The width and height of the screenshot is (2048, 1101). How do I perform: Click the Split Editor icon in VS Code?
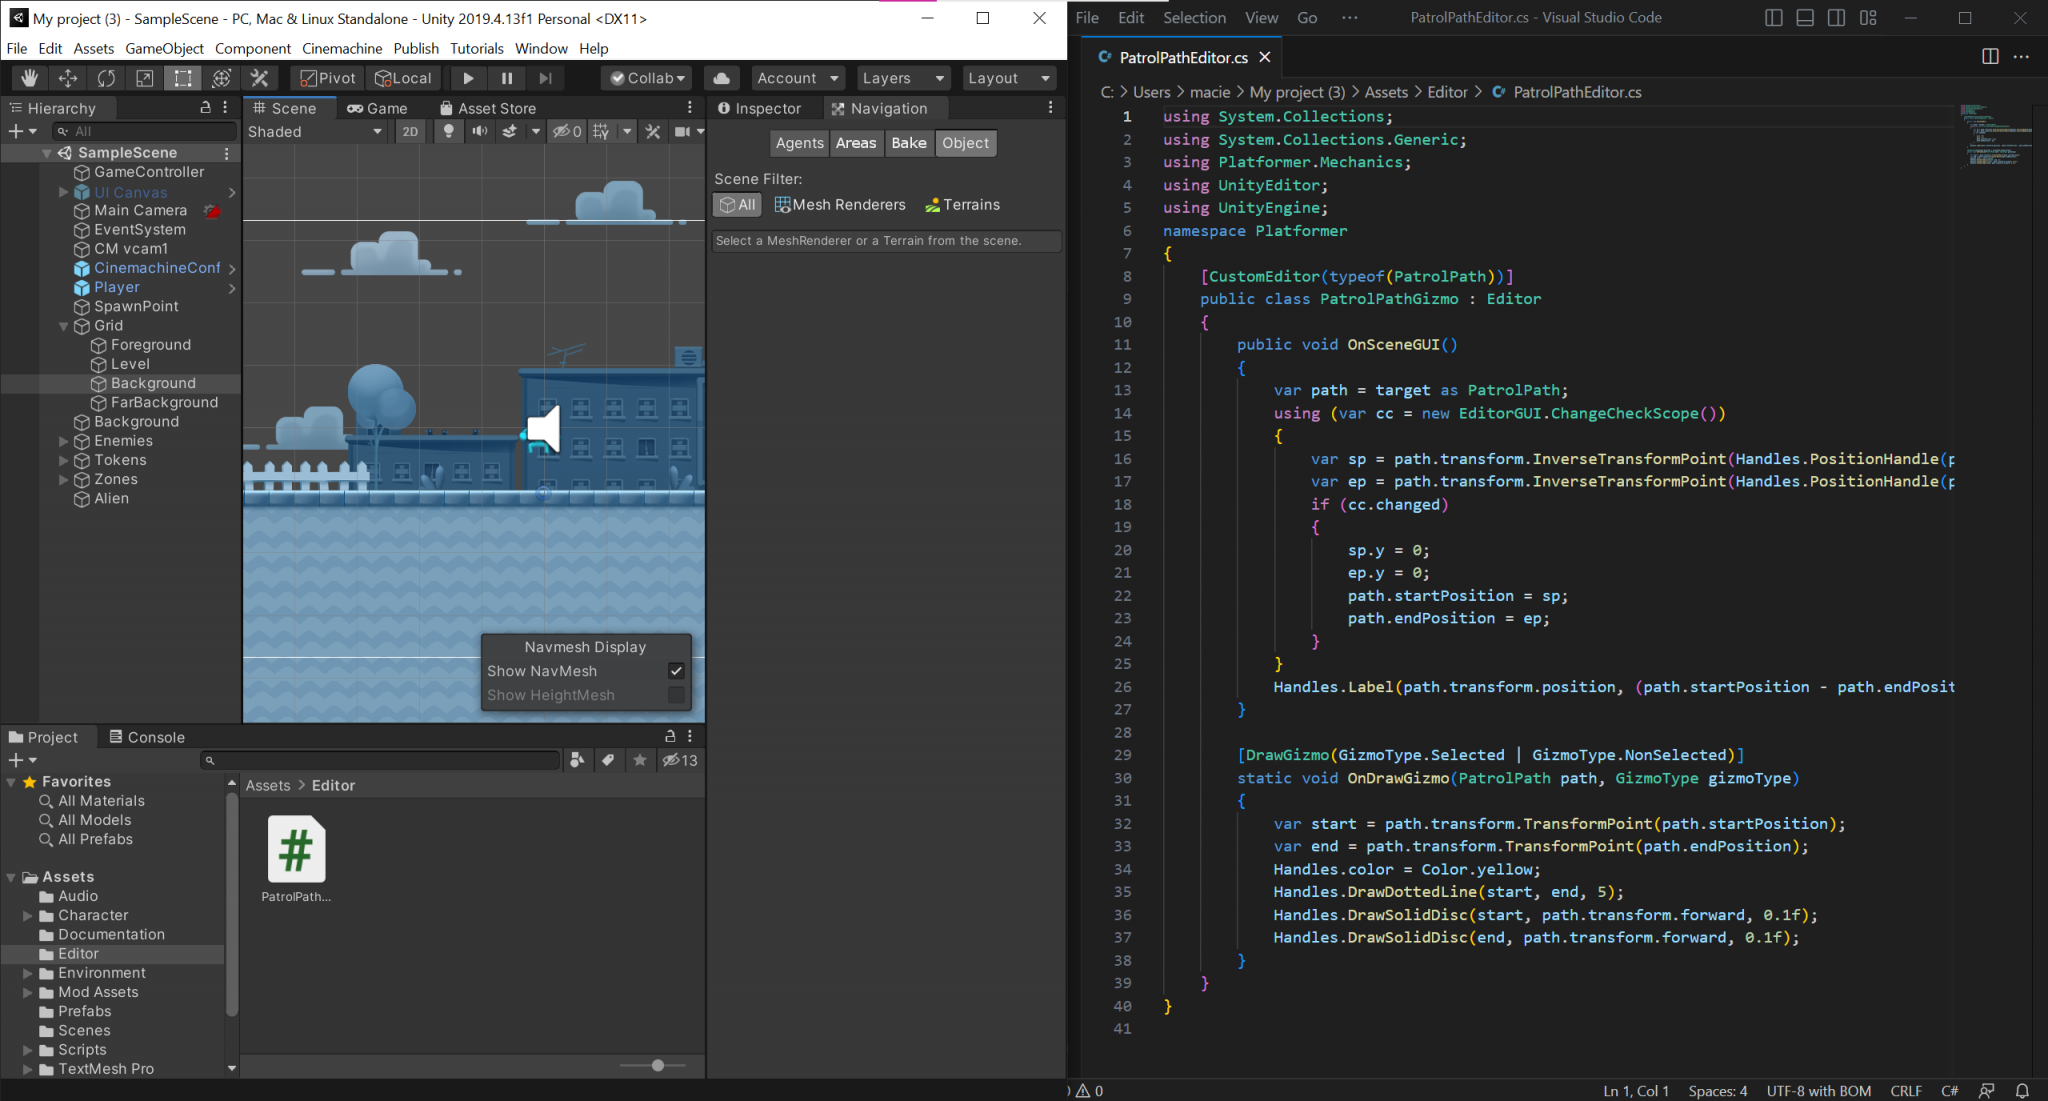1989,57
